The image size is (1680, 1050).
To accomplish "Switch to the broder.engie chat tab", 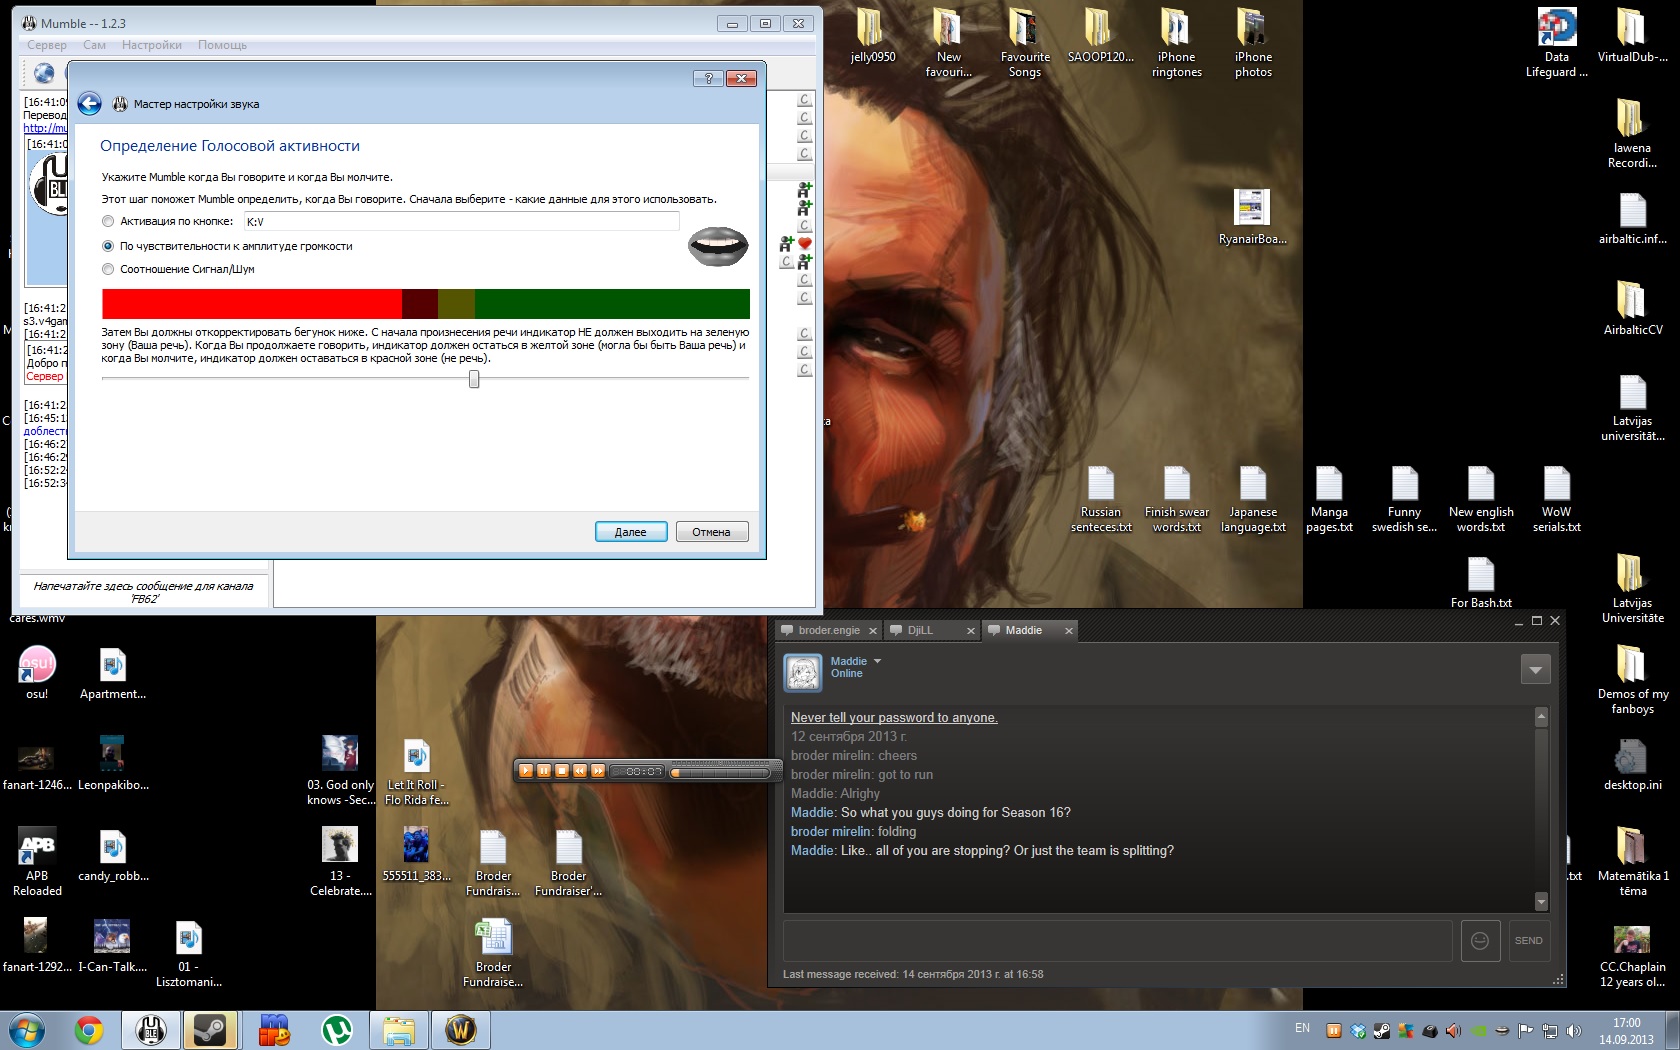I will tap(829, 630).
